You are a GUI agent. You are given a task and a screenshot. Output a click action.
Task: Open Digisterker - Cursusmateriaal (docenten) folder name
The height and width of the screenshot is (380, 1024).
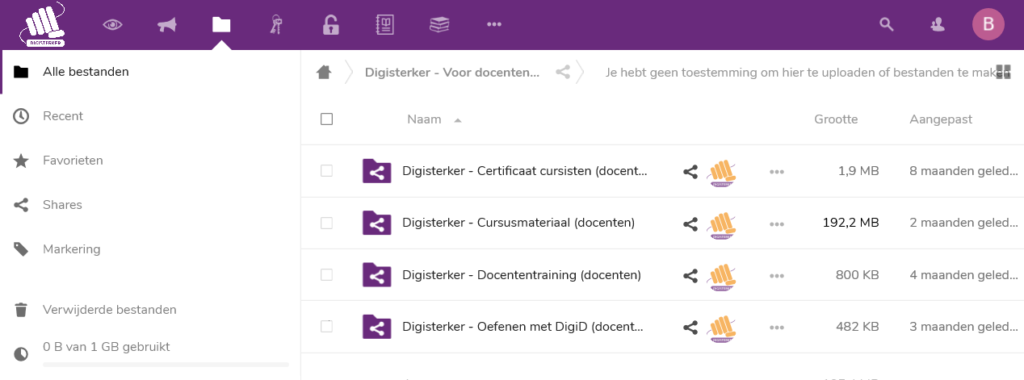[519, 223]
